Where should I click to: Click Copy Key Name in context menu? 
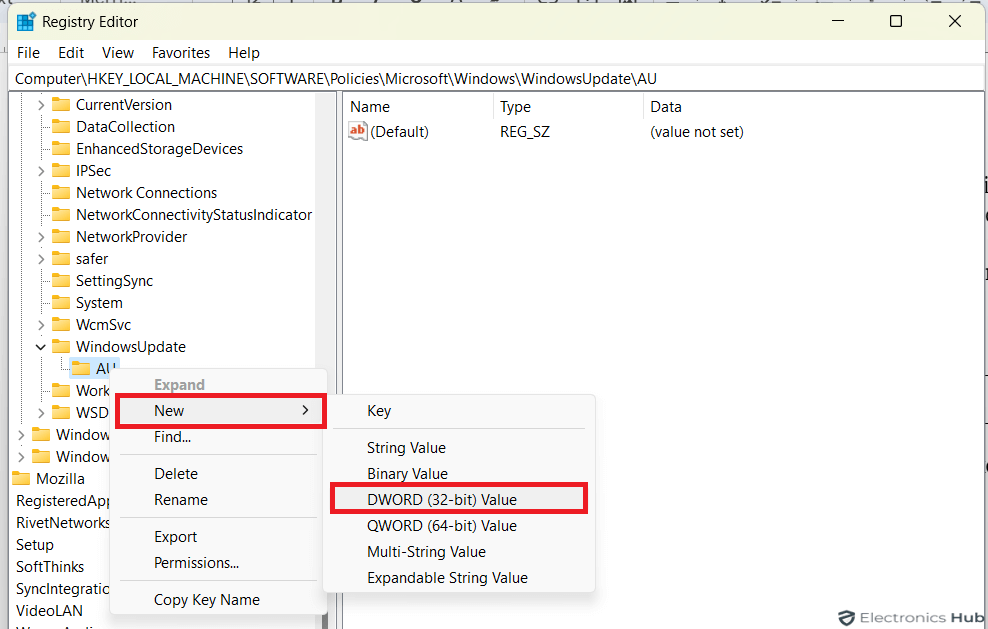tap(206, 600)
